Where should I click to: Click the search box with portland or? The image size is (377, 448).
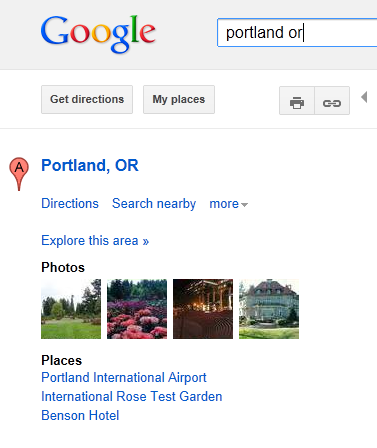297,33
